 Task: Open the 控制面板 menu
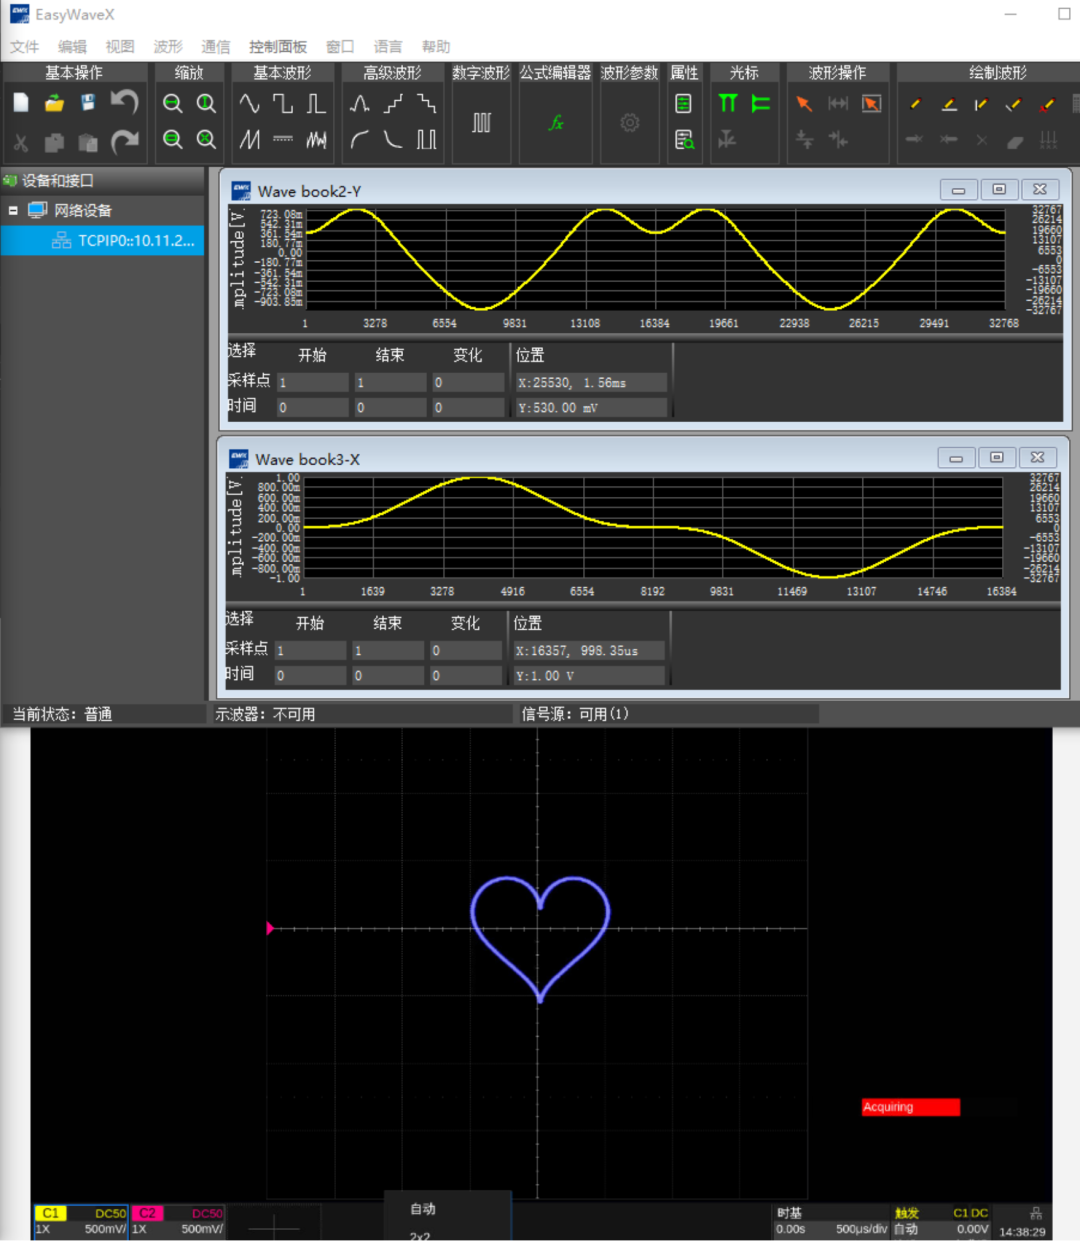277,47
